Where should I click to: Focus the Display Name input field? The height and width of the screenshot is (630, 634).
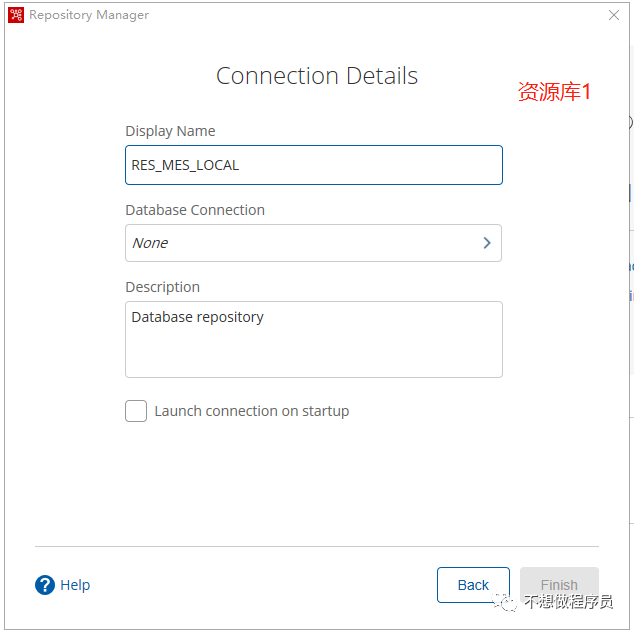(313, 165)
